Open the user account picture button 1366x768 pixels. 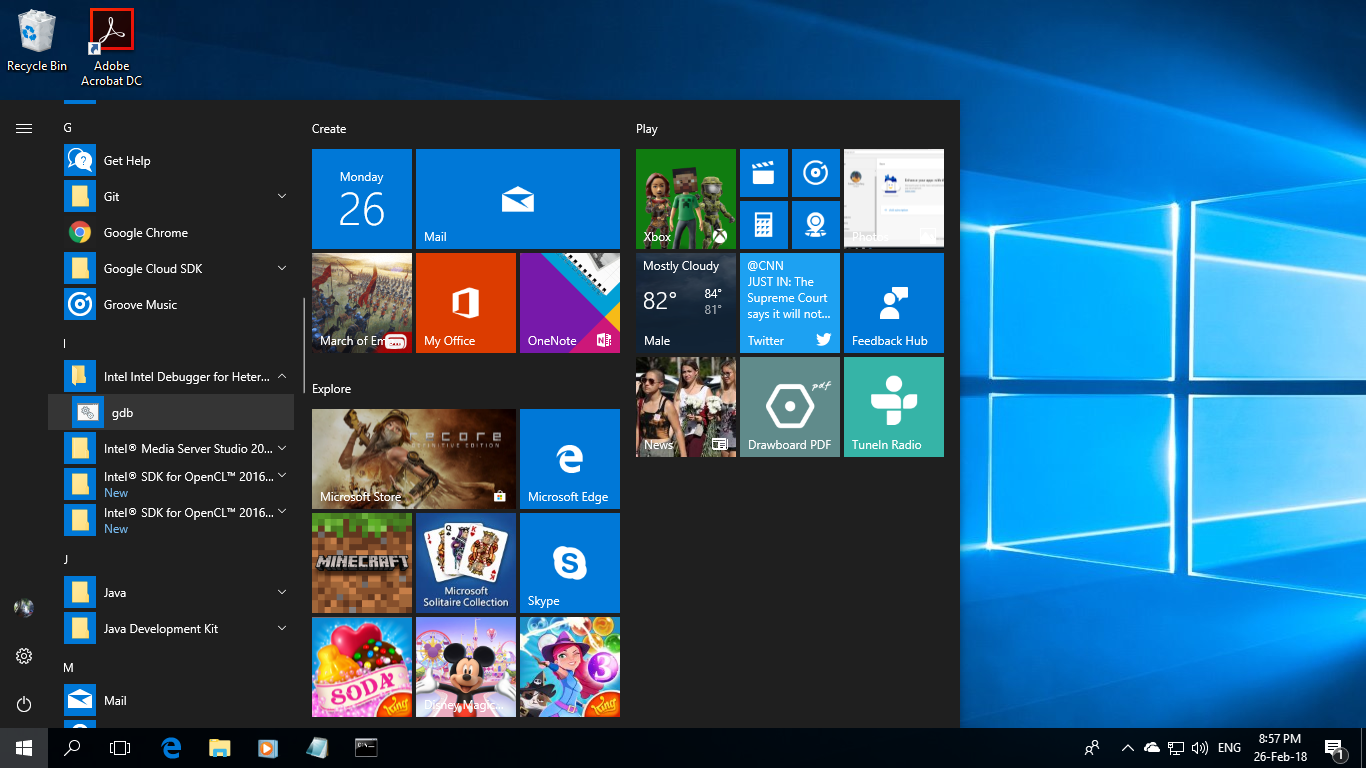click(x=24, y=608)
